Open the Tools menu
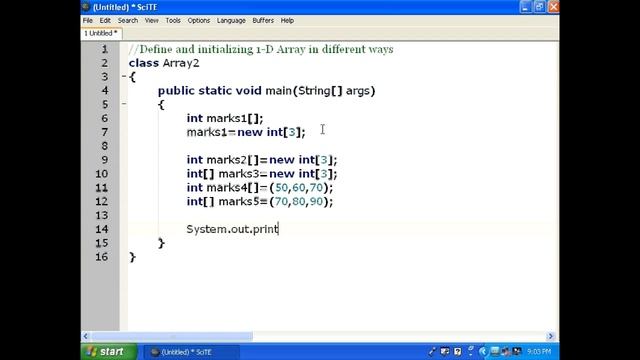This screenshot has height=360, width=640. coord(173,20)
